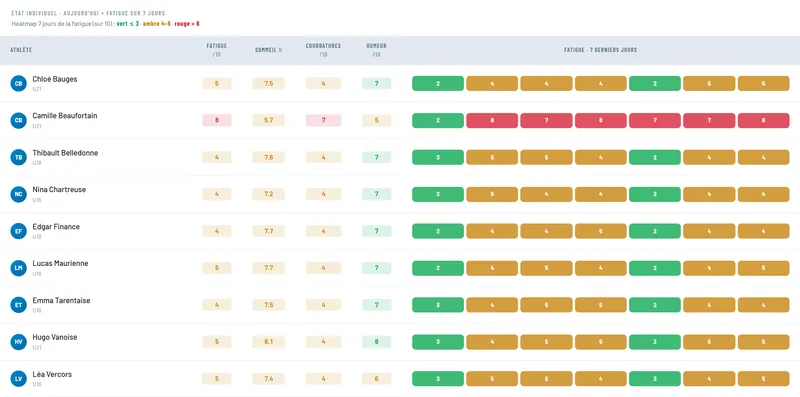Click the 'vert ≤ 3' legend label
The image size is (800, 397).
128,23
